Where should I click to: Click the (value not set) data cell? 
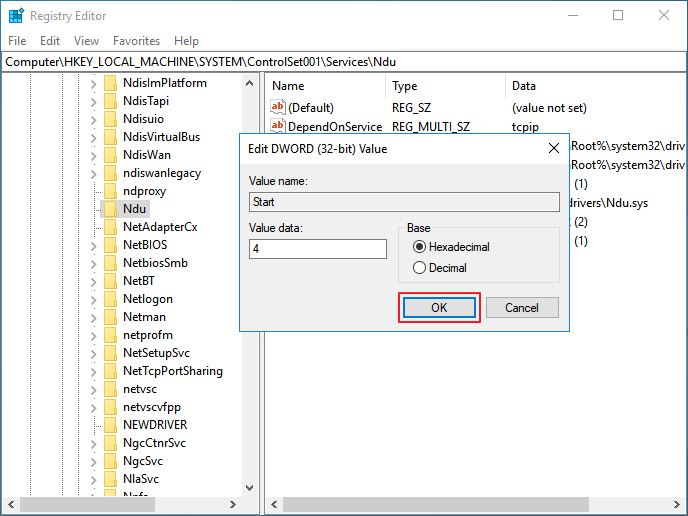tap(549, 108)
